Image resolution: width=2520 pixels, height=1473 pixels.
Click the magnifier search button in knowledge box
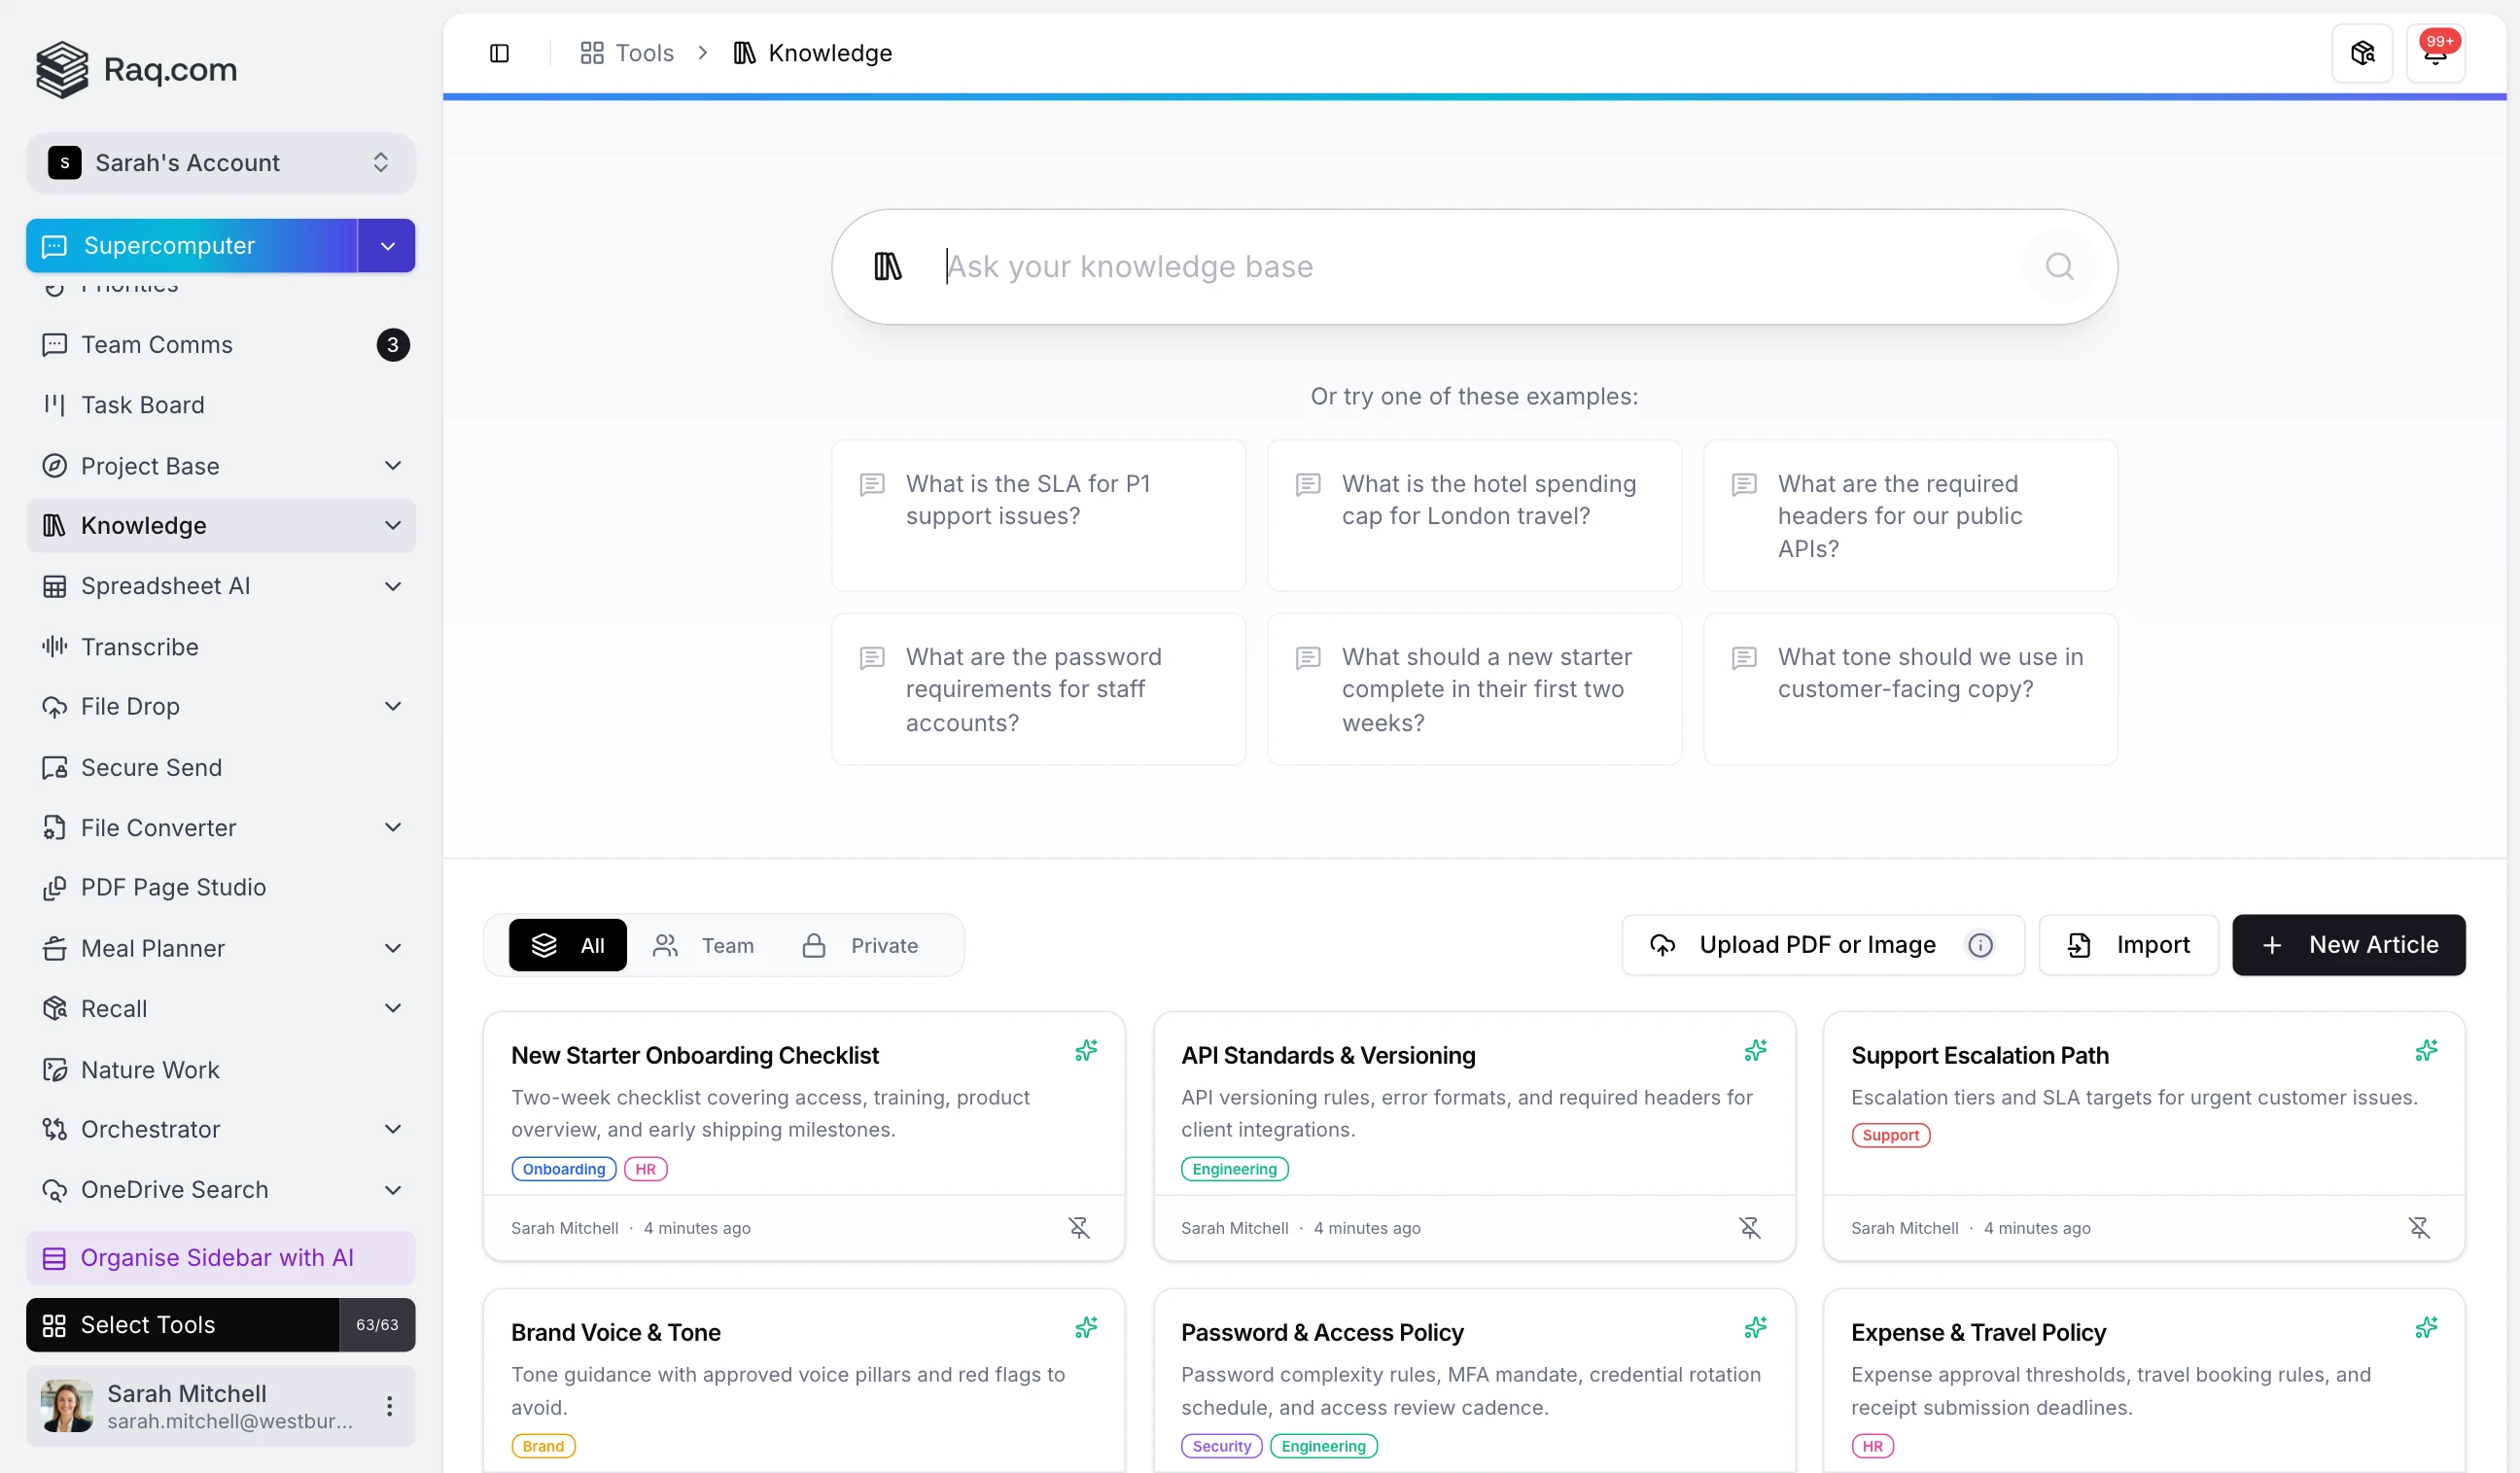[2059, 266]
